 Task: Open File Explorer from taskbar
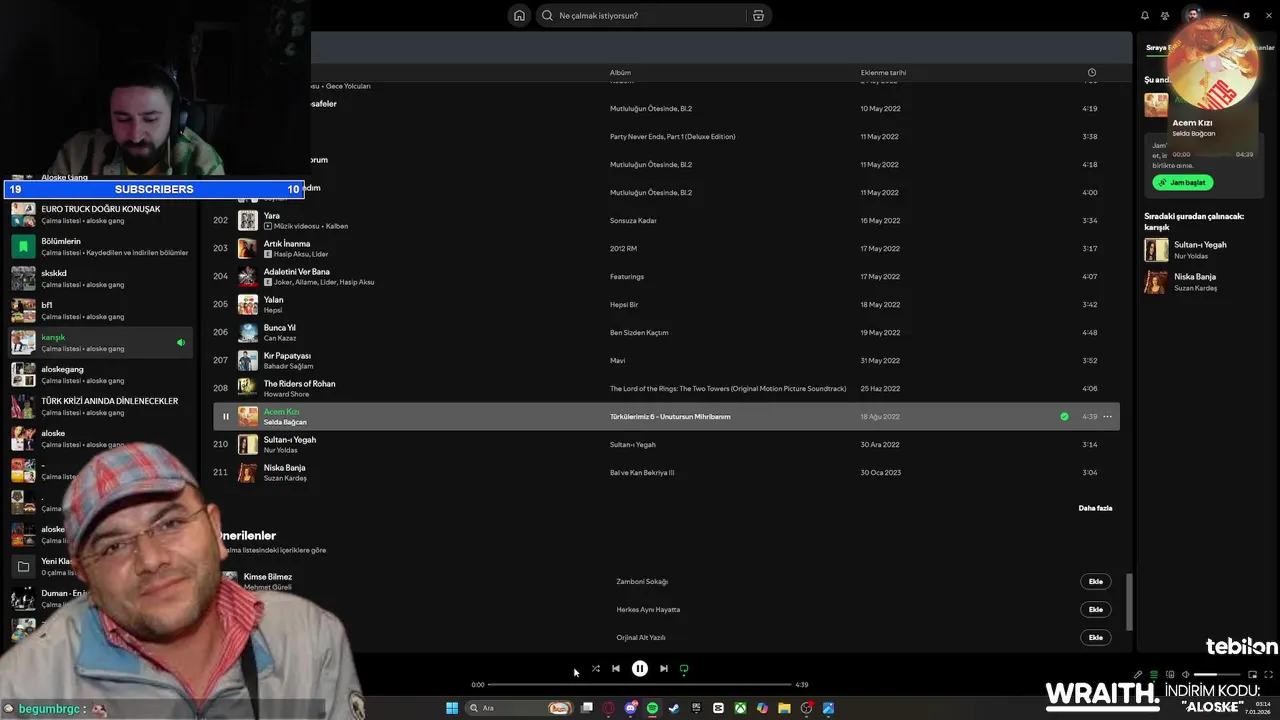784,708
